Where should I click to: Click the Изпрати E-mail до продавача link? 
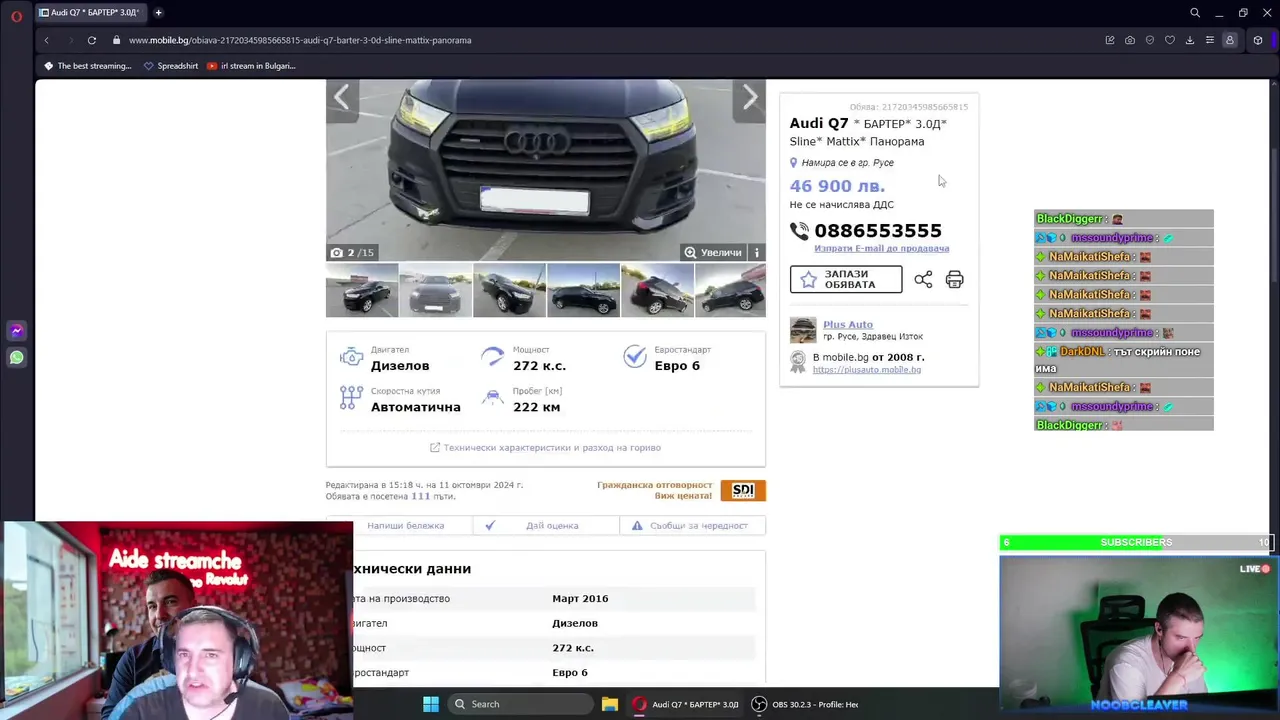tap(881, 248)
